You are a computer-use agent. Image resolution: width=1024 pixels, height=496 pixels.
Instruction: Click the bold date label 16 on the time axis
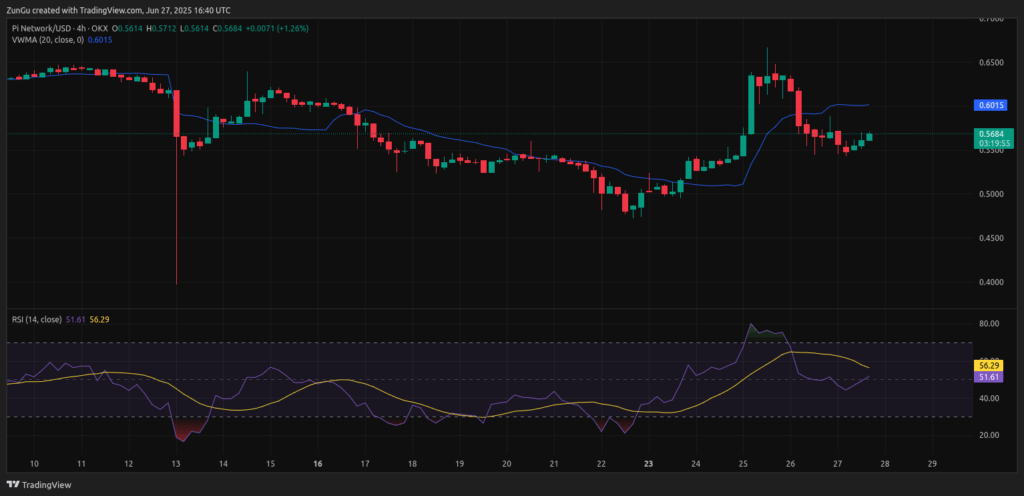[317, 463]
